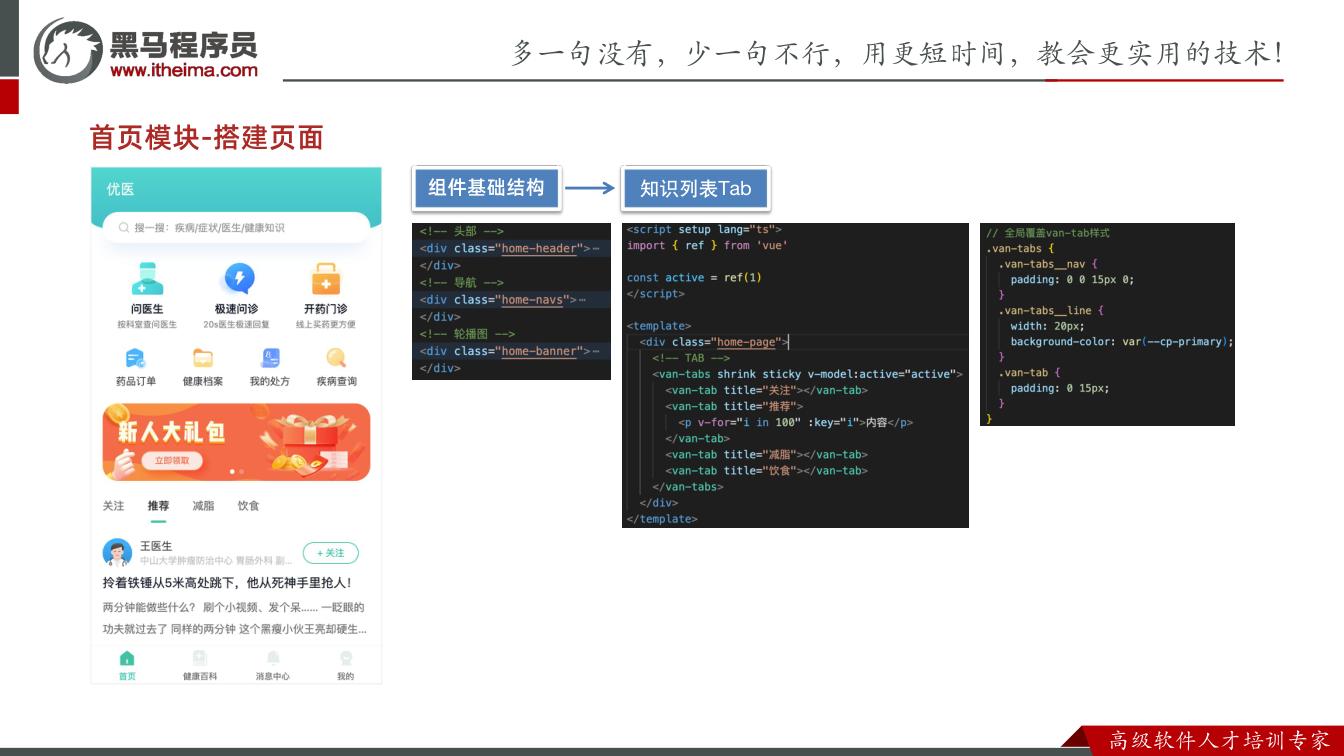Viewport: 1344px width, 756px height.
Task: Tap the 健康百科 bottom navigation icon
Action: coord(200,658)
